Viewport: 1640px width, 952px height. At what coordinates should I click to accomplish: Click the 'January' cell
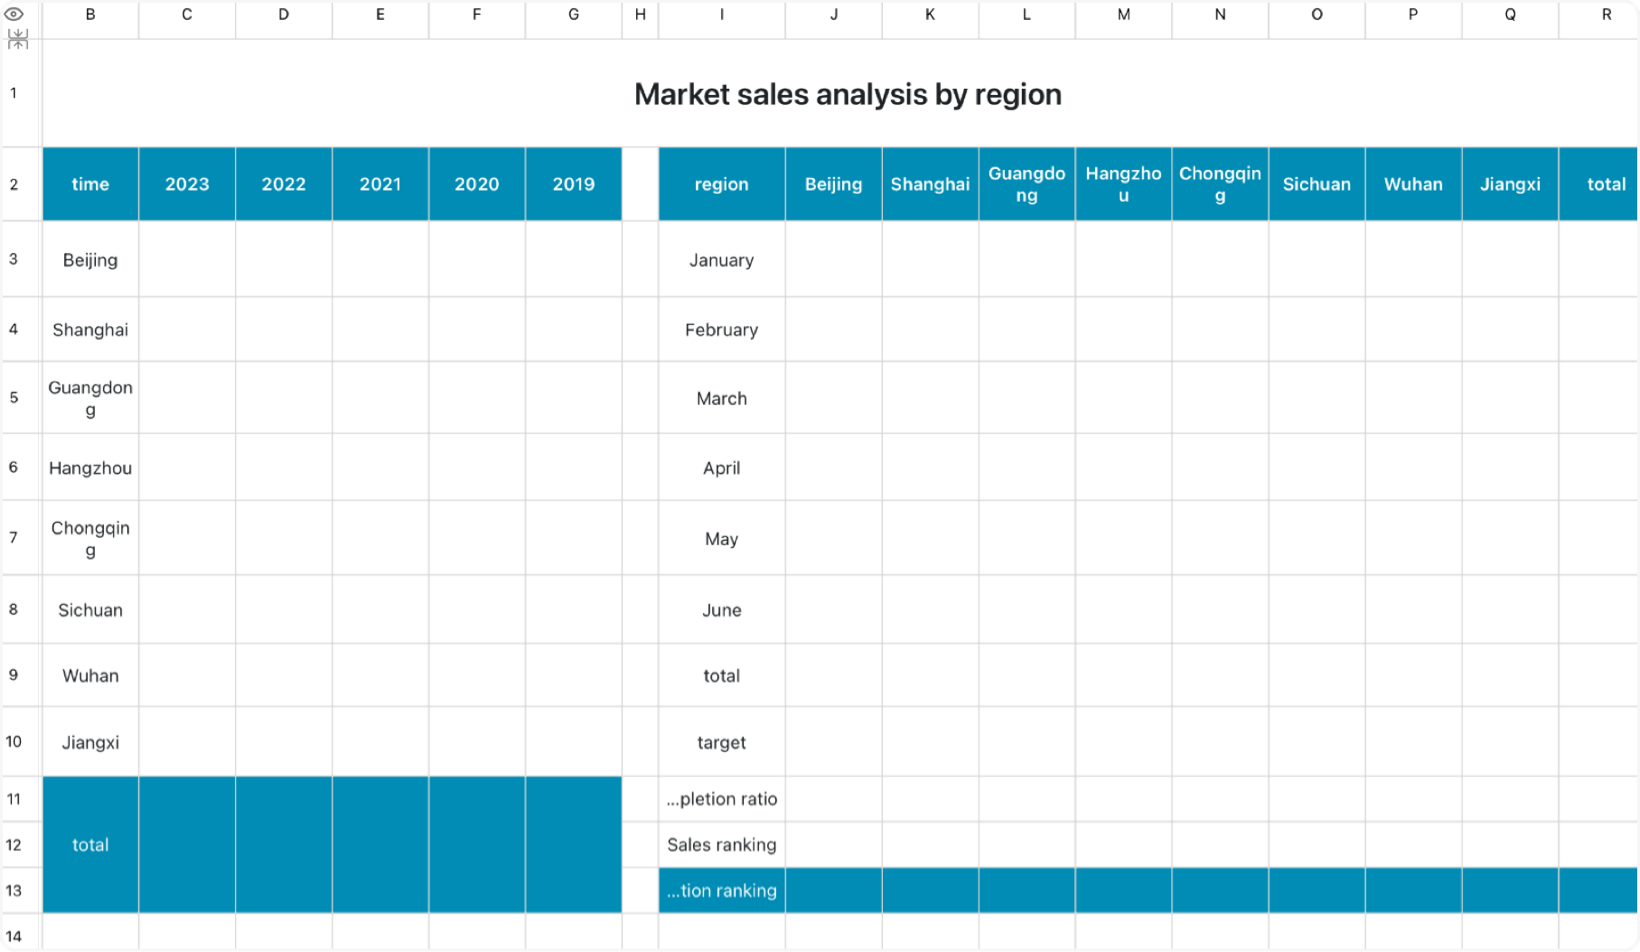point(722,260)
